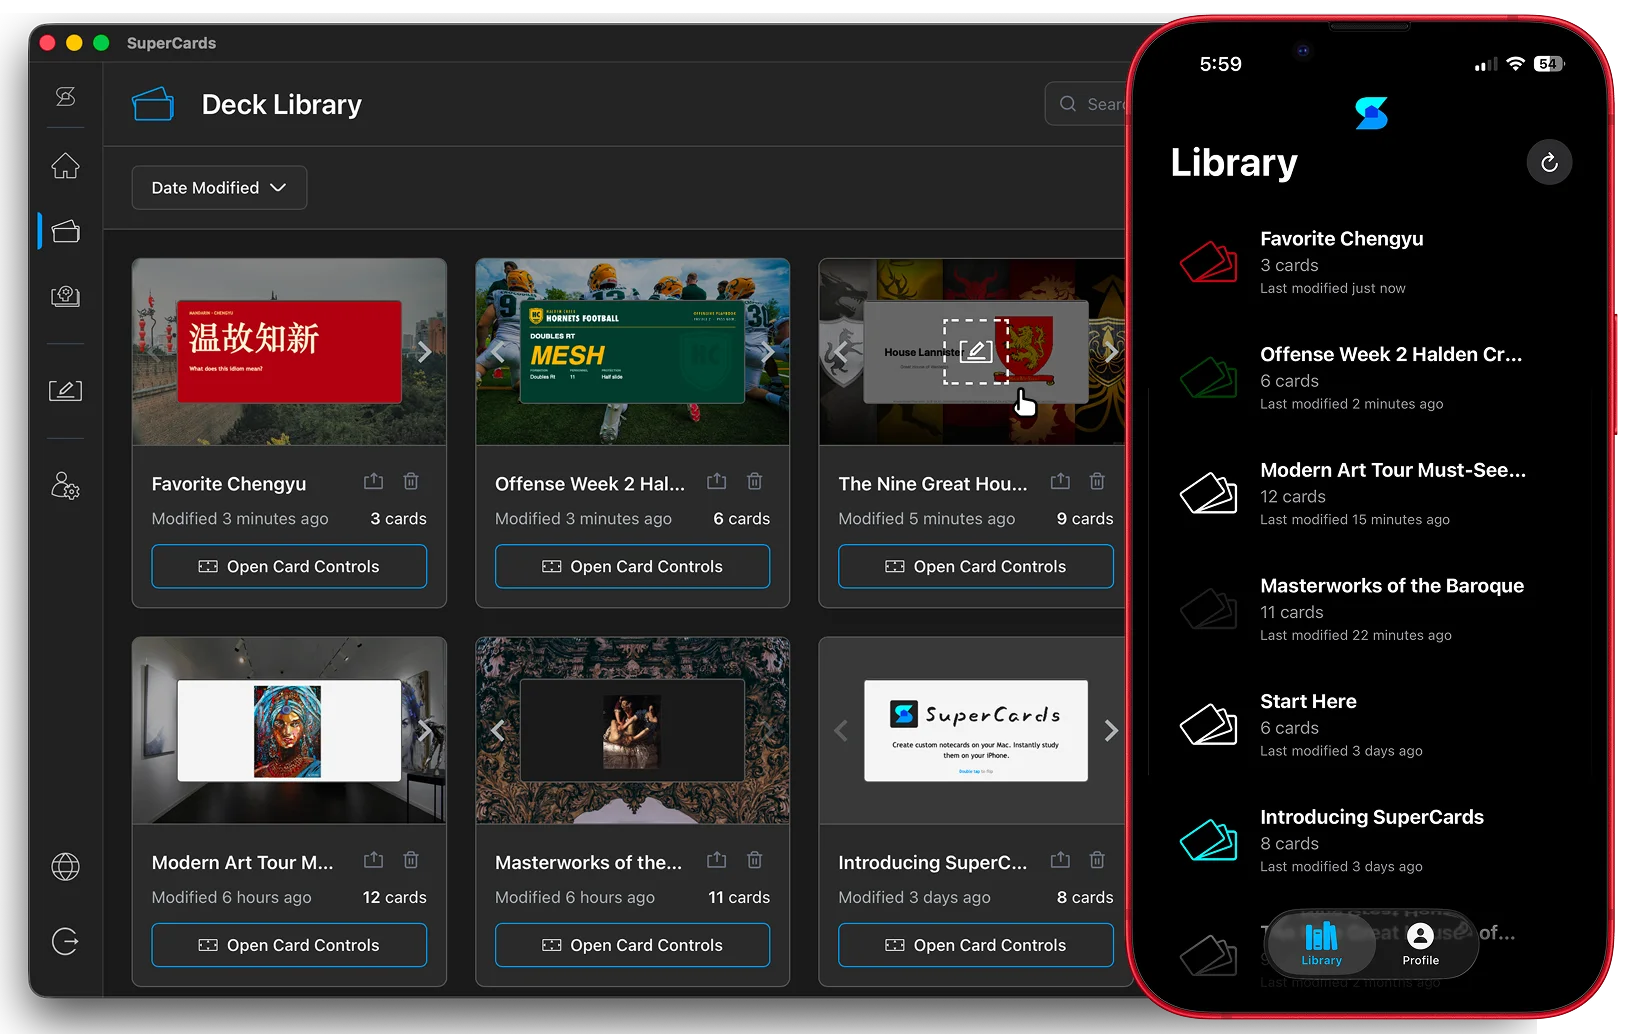Delete the Favorite Chengyu deck with the trash icon
This screenshot has width=1629, height=1034.
[411, 481]
